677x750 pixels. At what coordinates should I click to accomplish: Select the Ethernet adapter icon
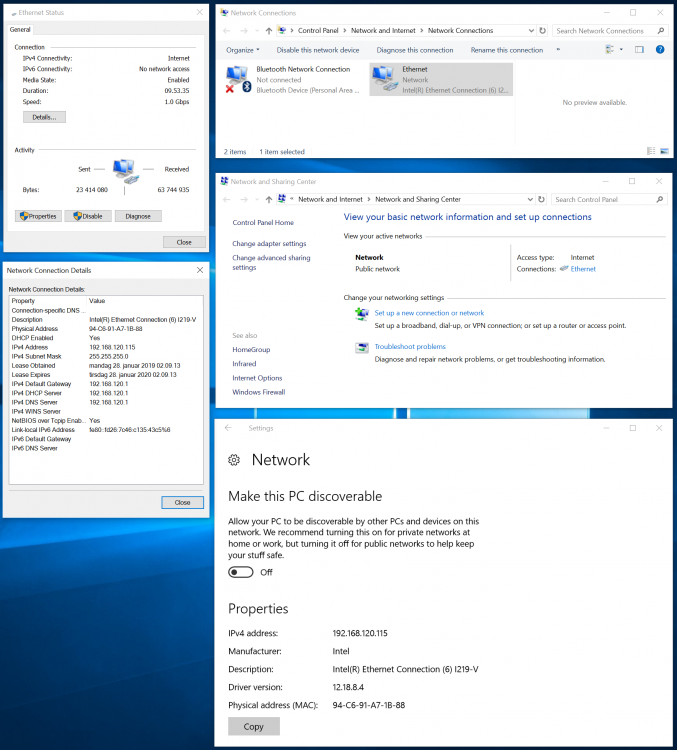pyautogui.click(x=382, y=78)
